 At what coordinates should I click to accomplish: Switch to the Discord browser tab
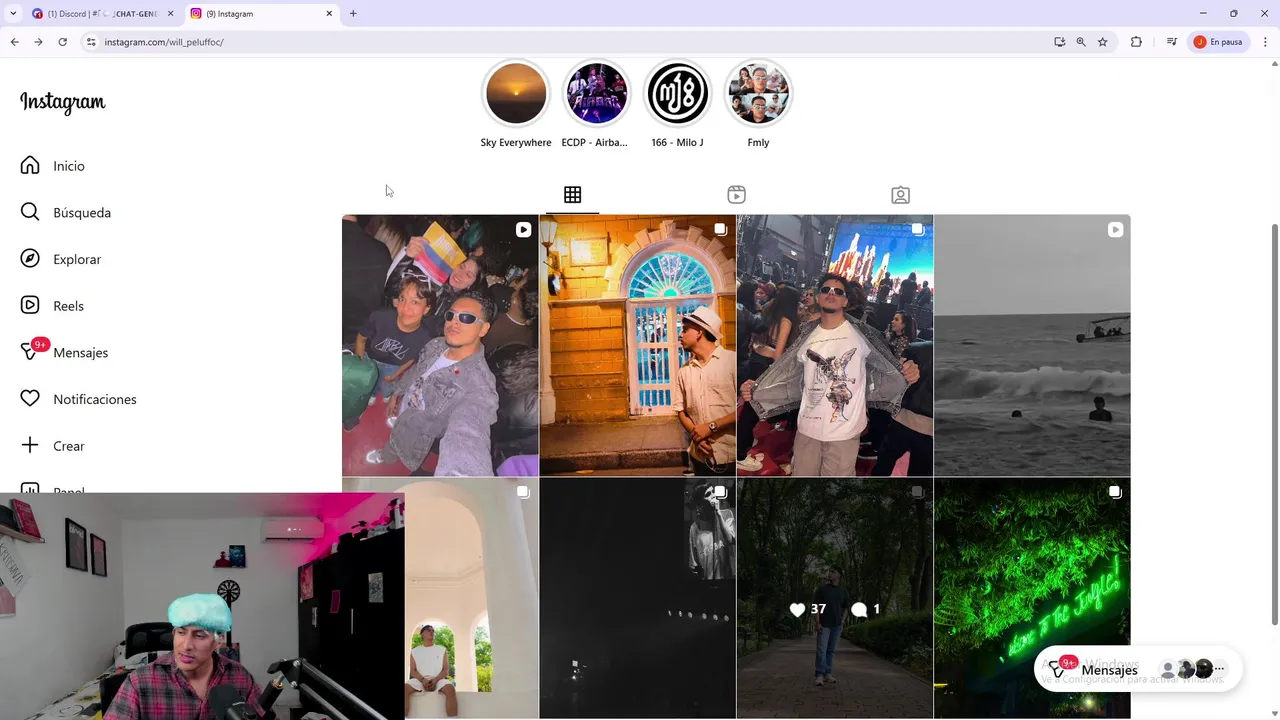point(103,14)
